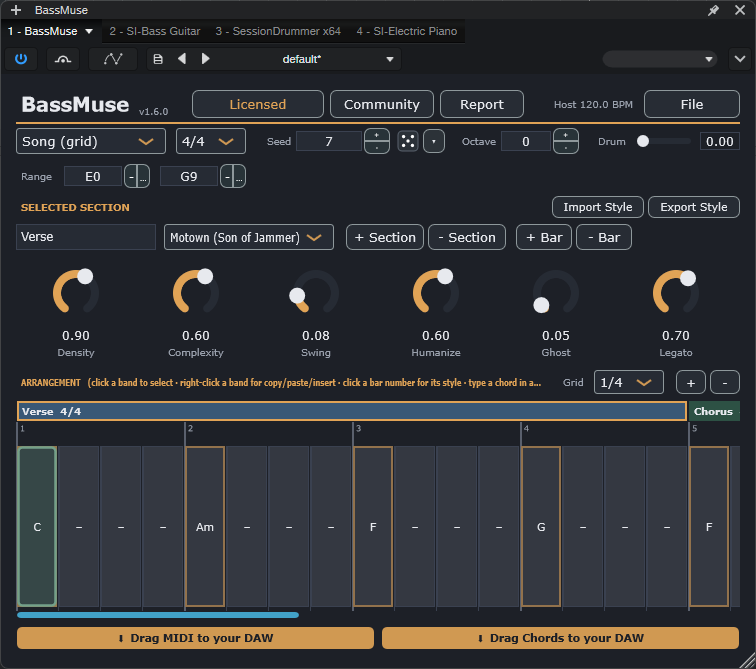Click the Ghost knob
This screenshot has height=669, width=756.
coord(555,293)
